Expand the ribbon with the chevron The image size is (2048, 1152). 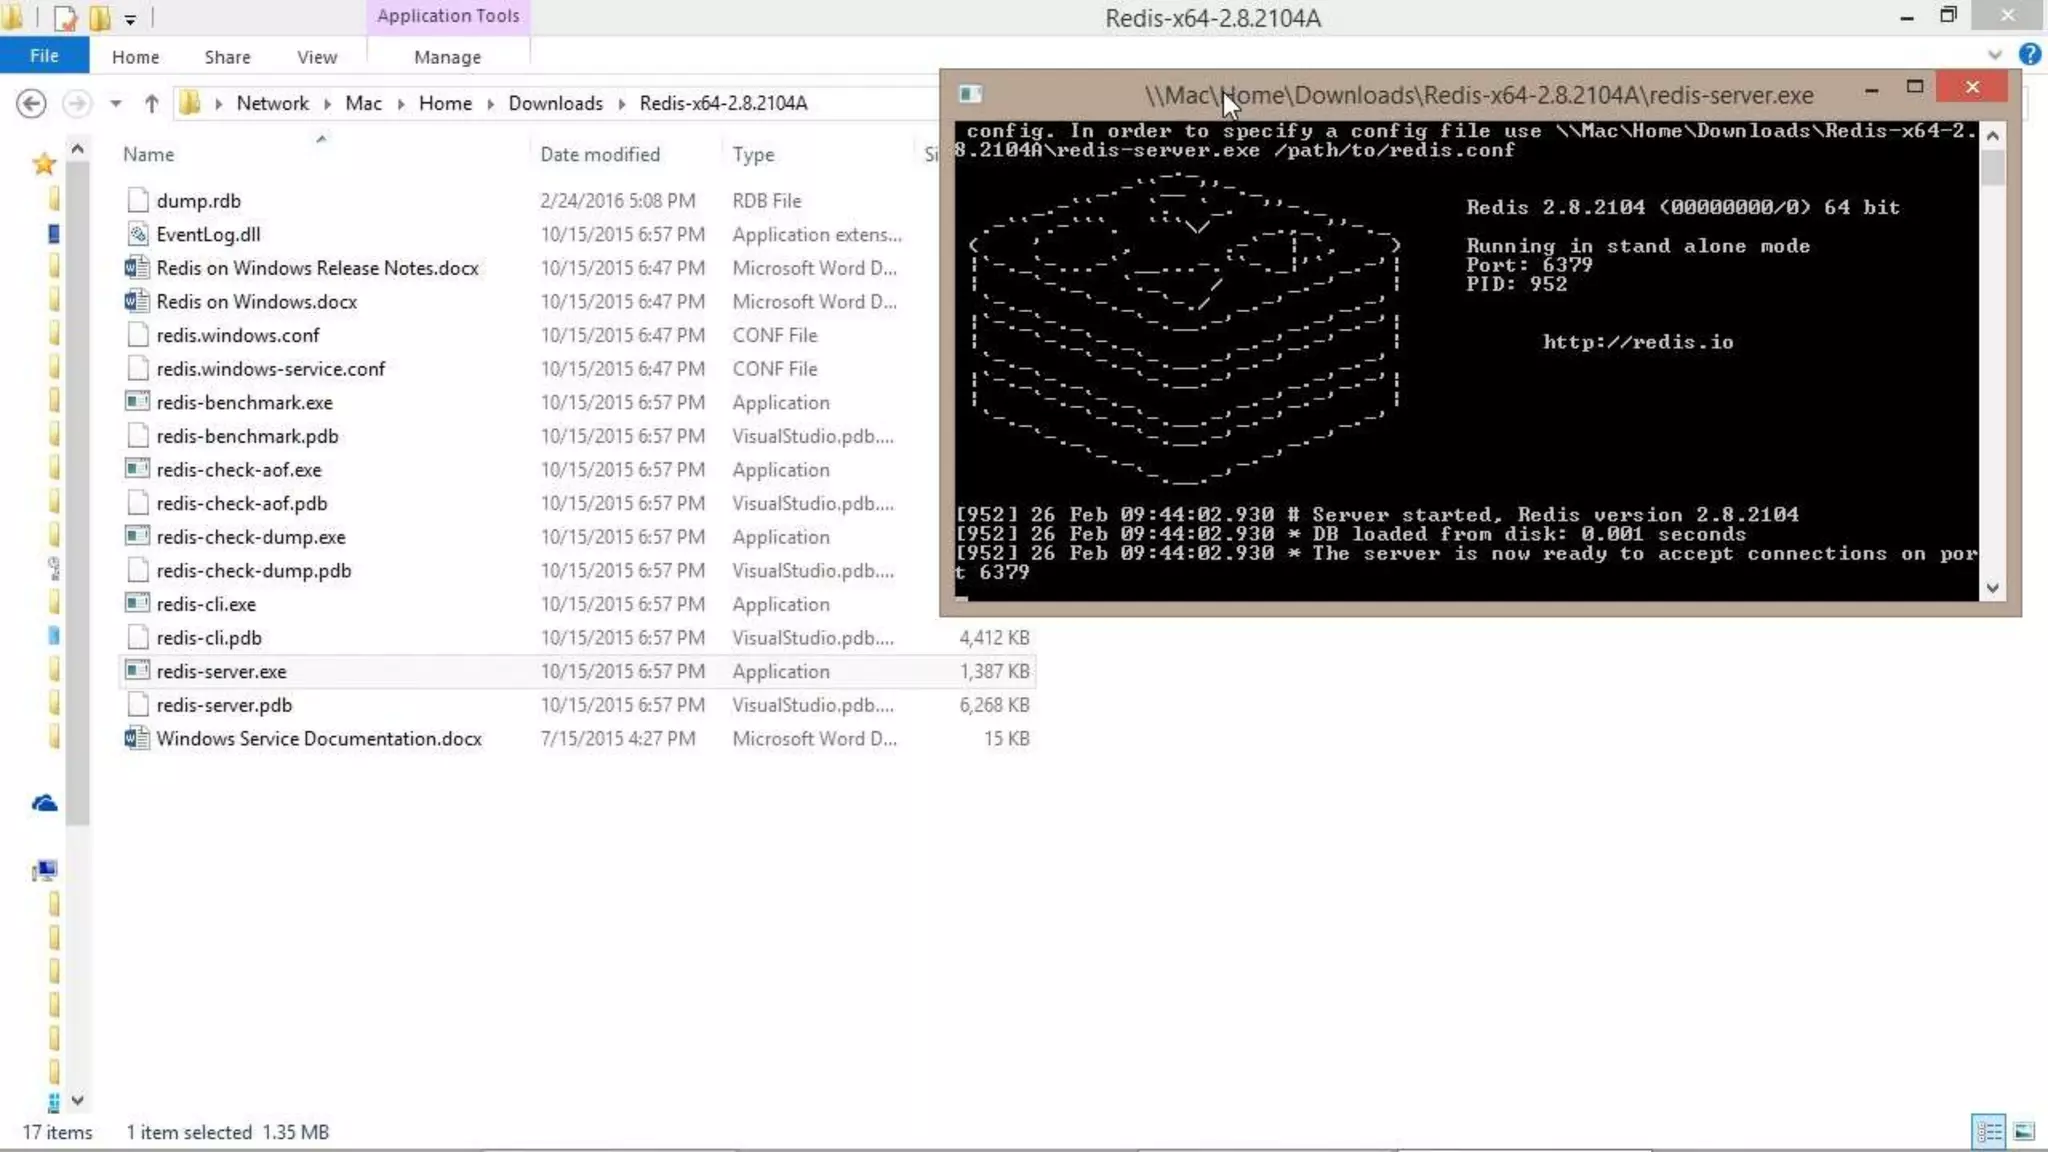click(x=1995, y=55)
